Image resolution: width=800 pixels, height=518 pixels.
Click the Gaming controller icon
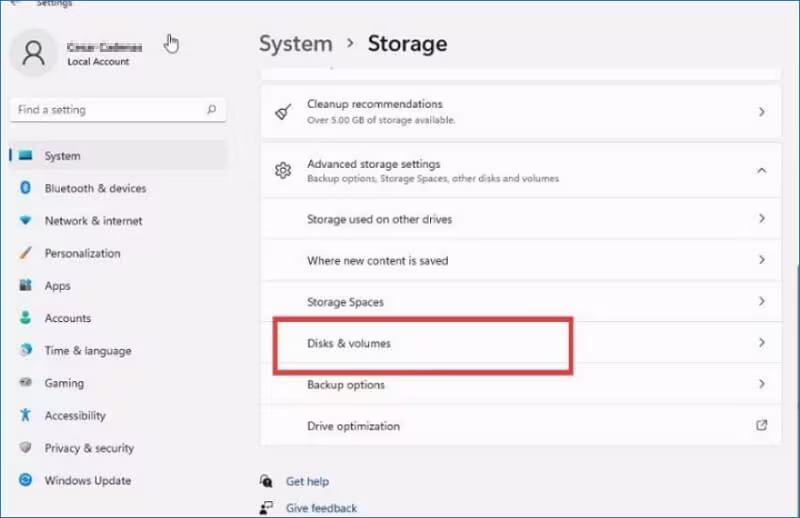[25, 383]
